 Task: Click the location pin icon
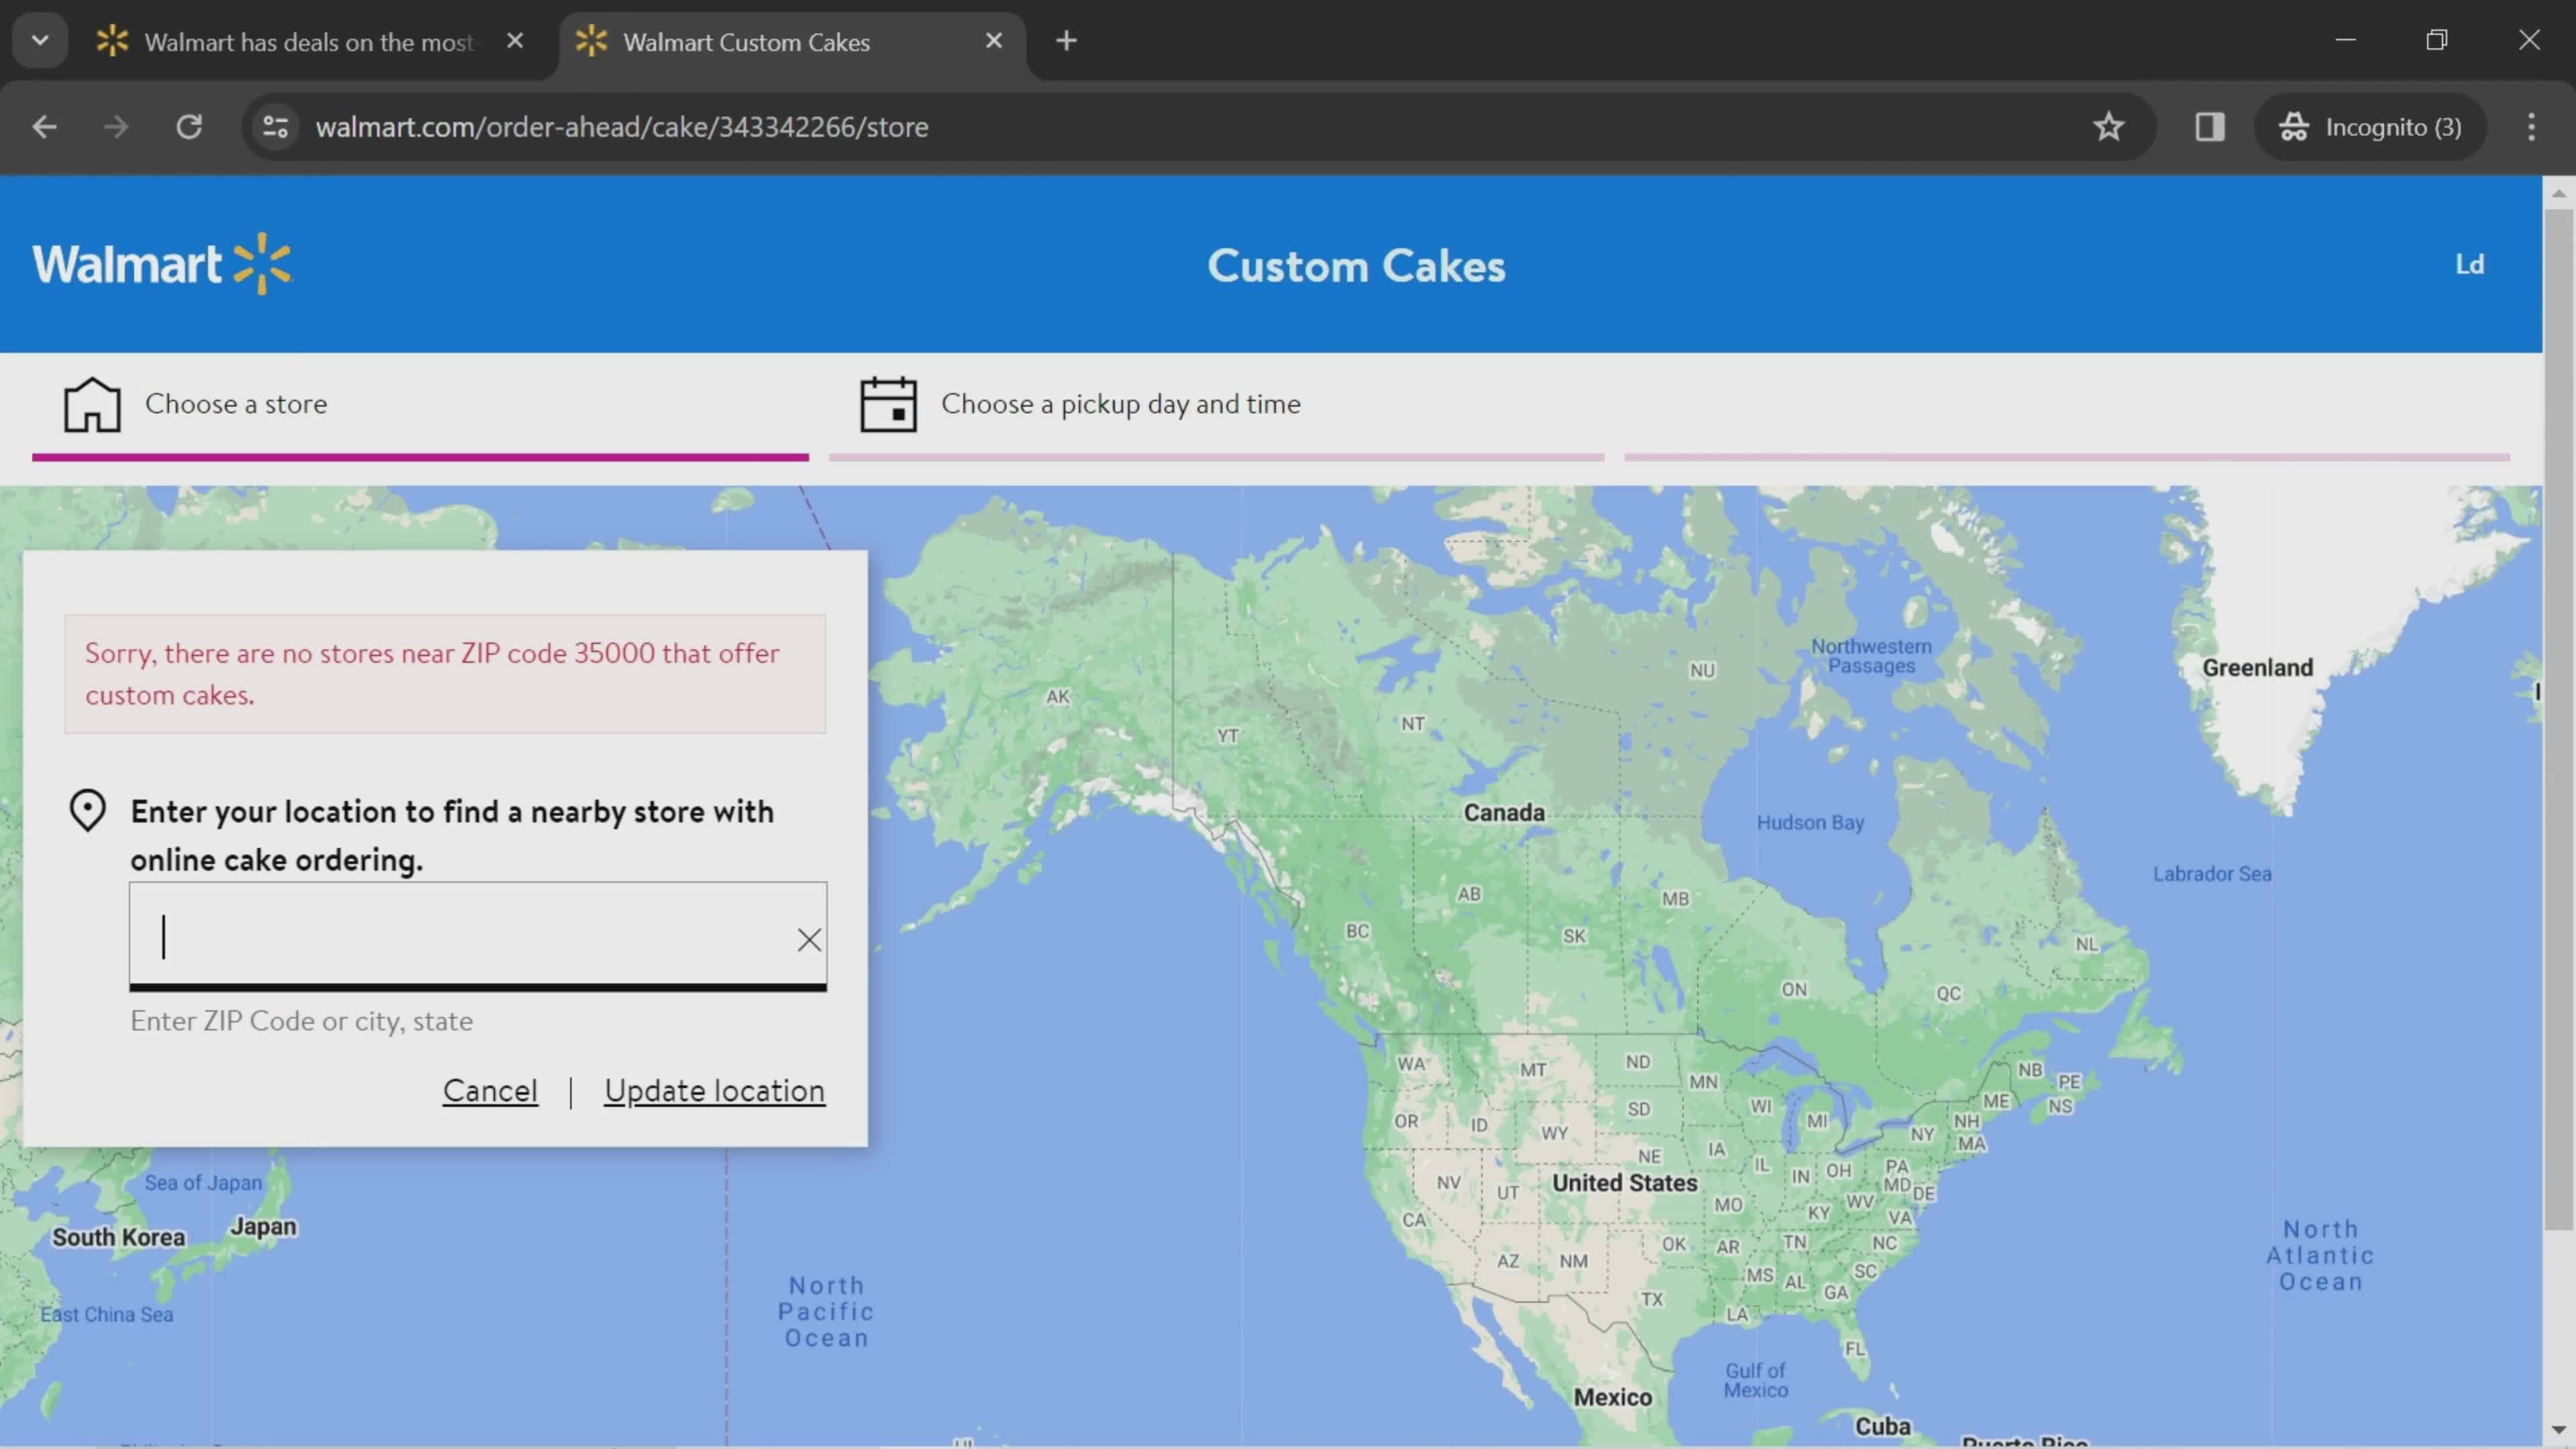(x=87, y=810)
